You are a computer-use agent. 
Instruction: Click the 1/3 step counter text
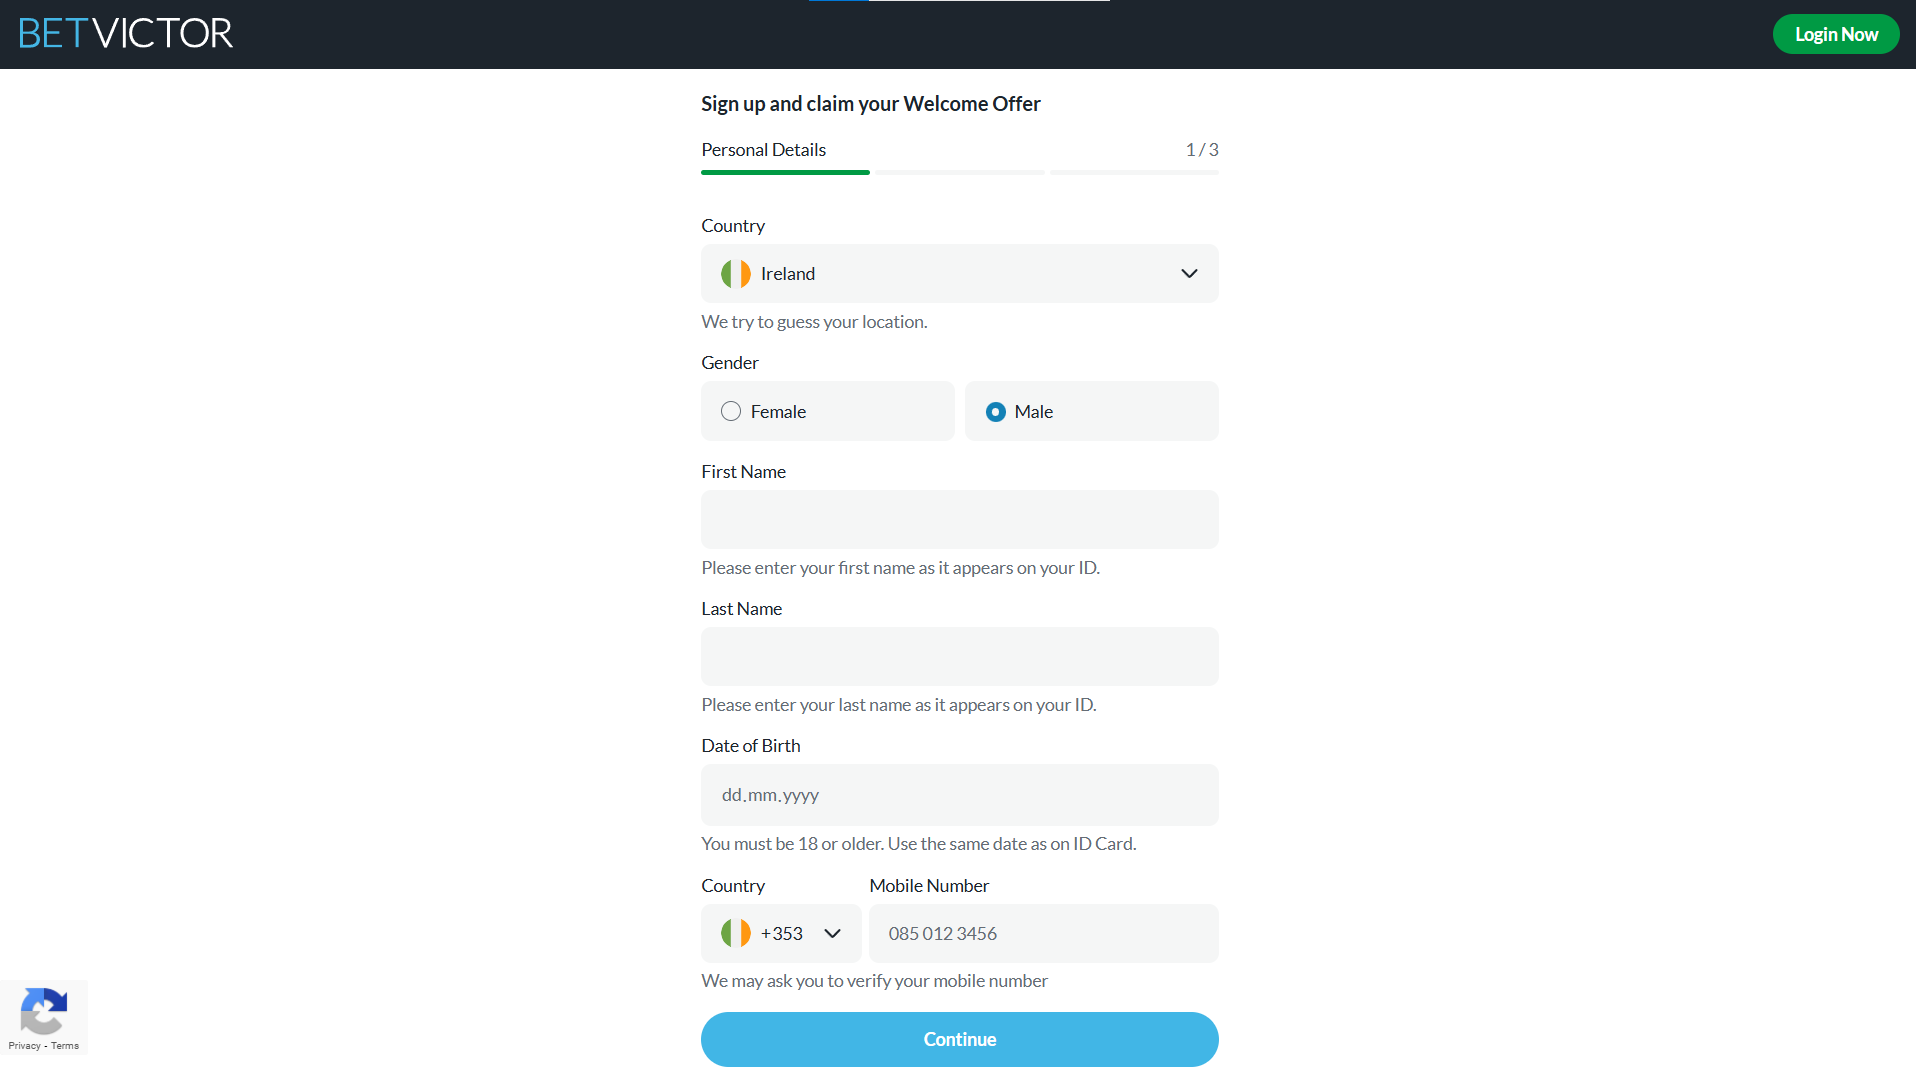pos(1202,150)
